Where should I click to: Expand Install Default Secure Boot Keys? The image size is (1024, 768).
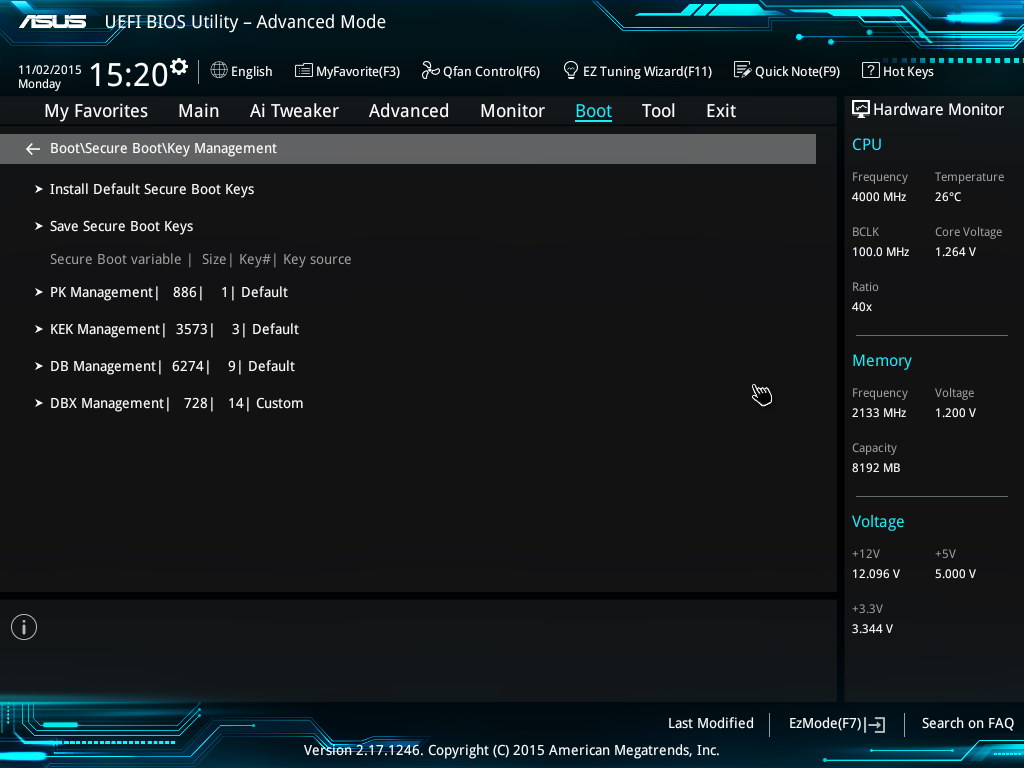coord(151,189)
